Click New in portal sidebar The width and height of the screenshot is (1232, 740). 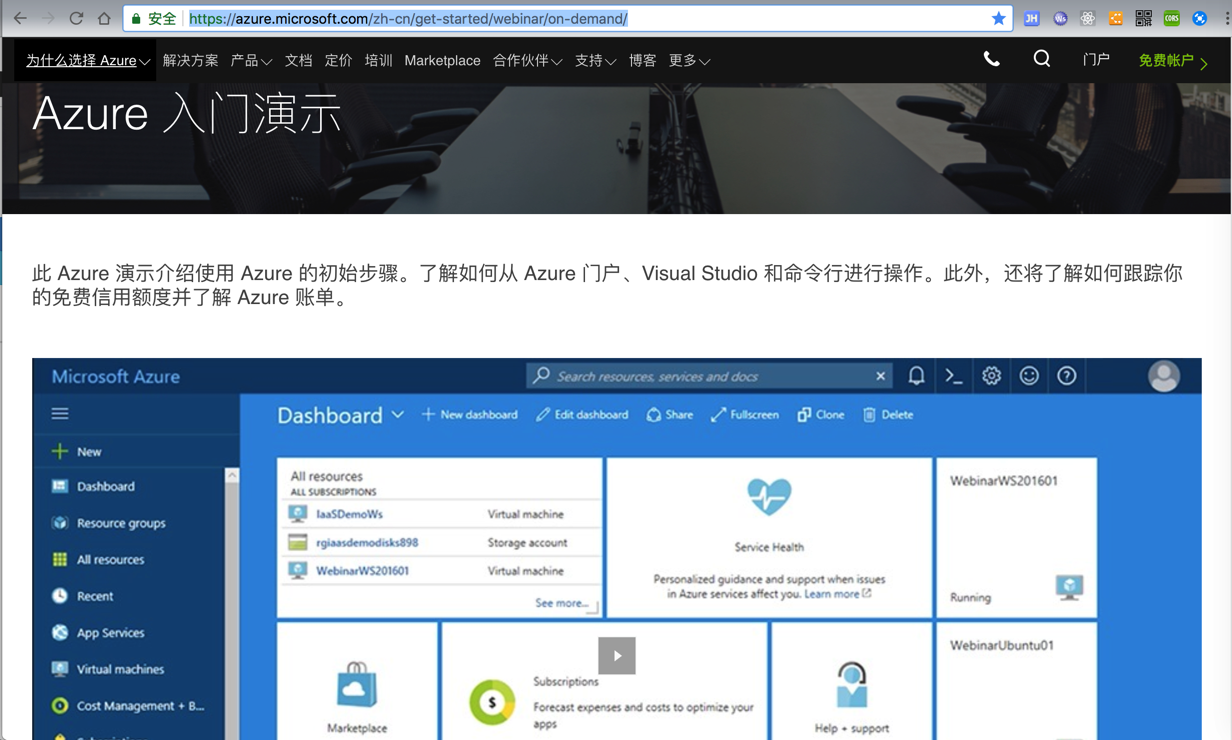tap(77, 452)
